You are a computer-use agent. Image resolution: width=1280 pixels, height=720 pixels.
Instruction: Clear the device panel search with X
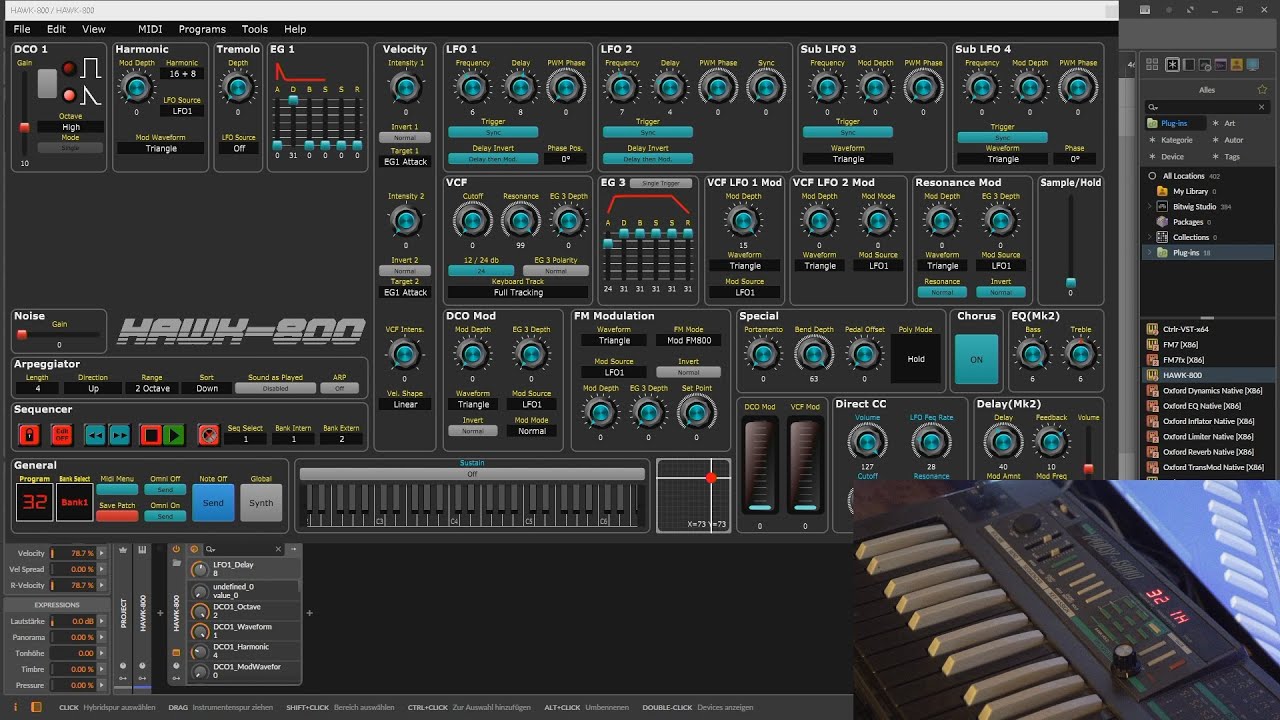click(278, 549)
